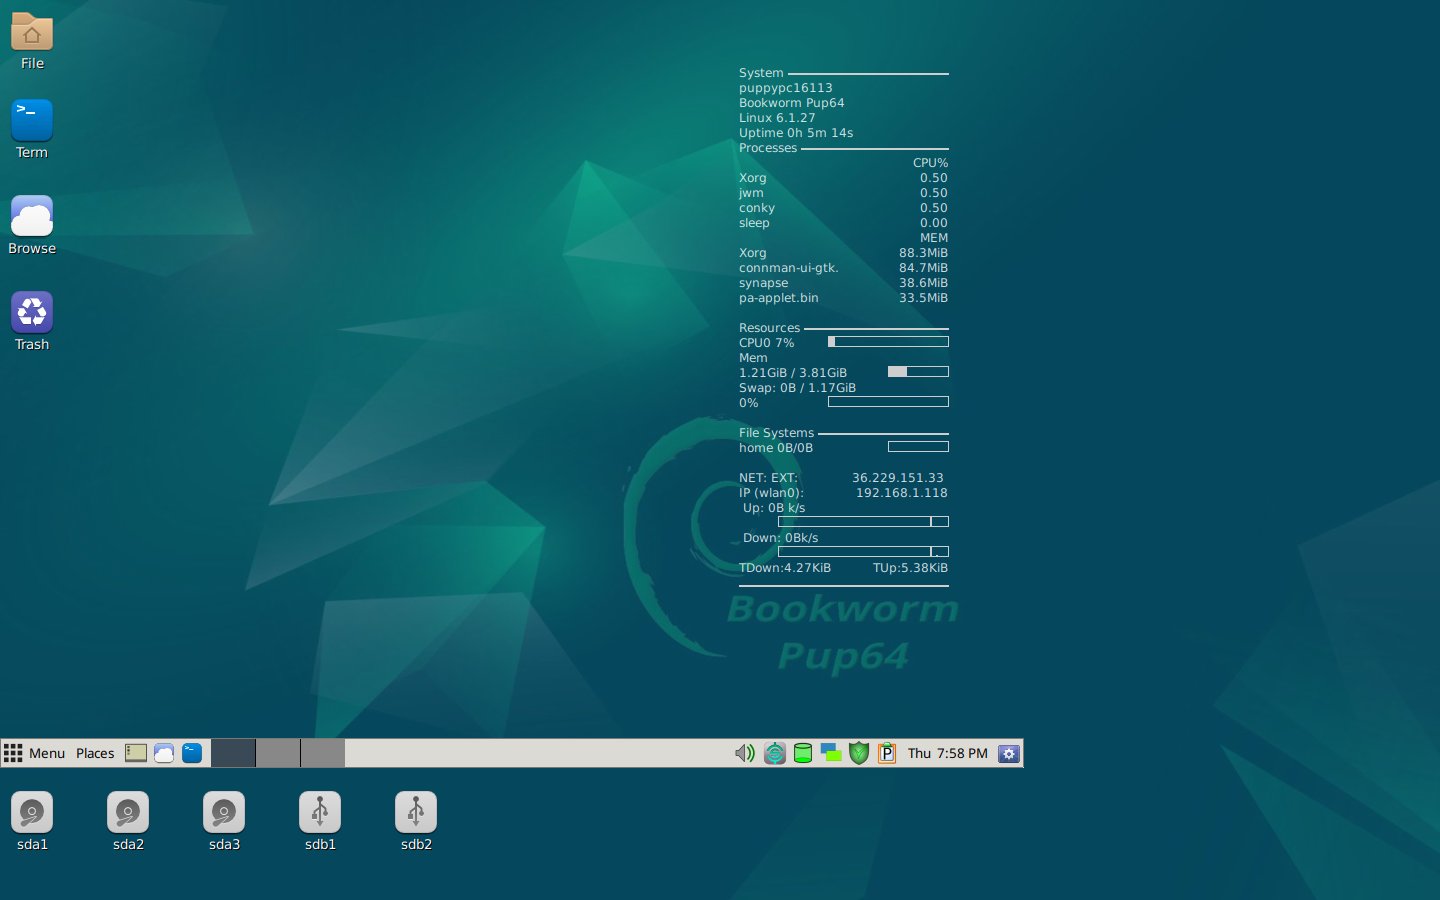Click the Uptime 0h 5m 14s text
This screenshot has height=900, width=1440.
pyautogui.click(x=796, y=133)
